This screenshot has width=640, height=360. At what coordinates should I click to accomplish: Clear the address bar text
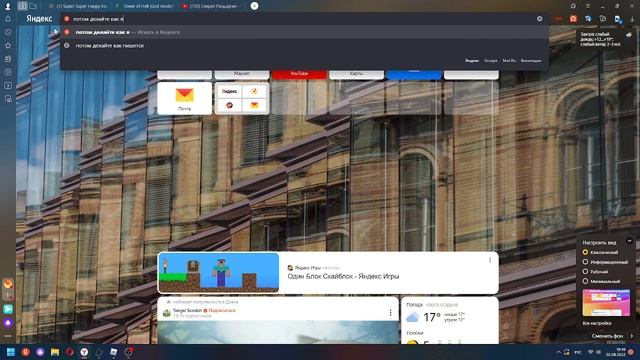[x=540, y=19]
